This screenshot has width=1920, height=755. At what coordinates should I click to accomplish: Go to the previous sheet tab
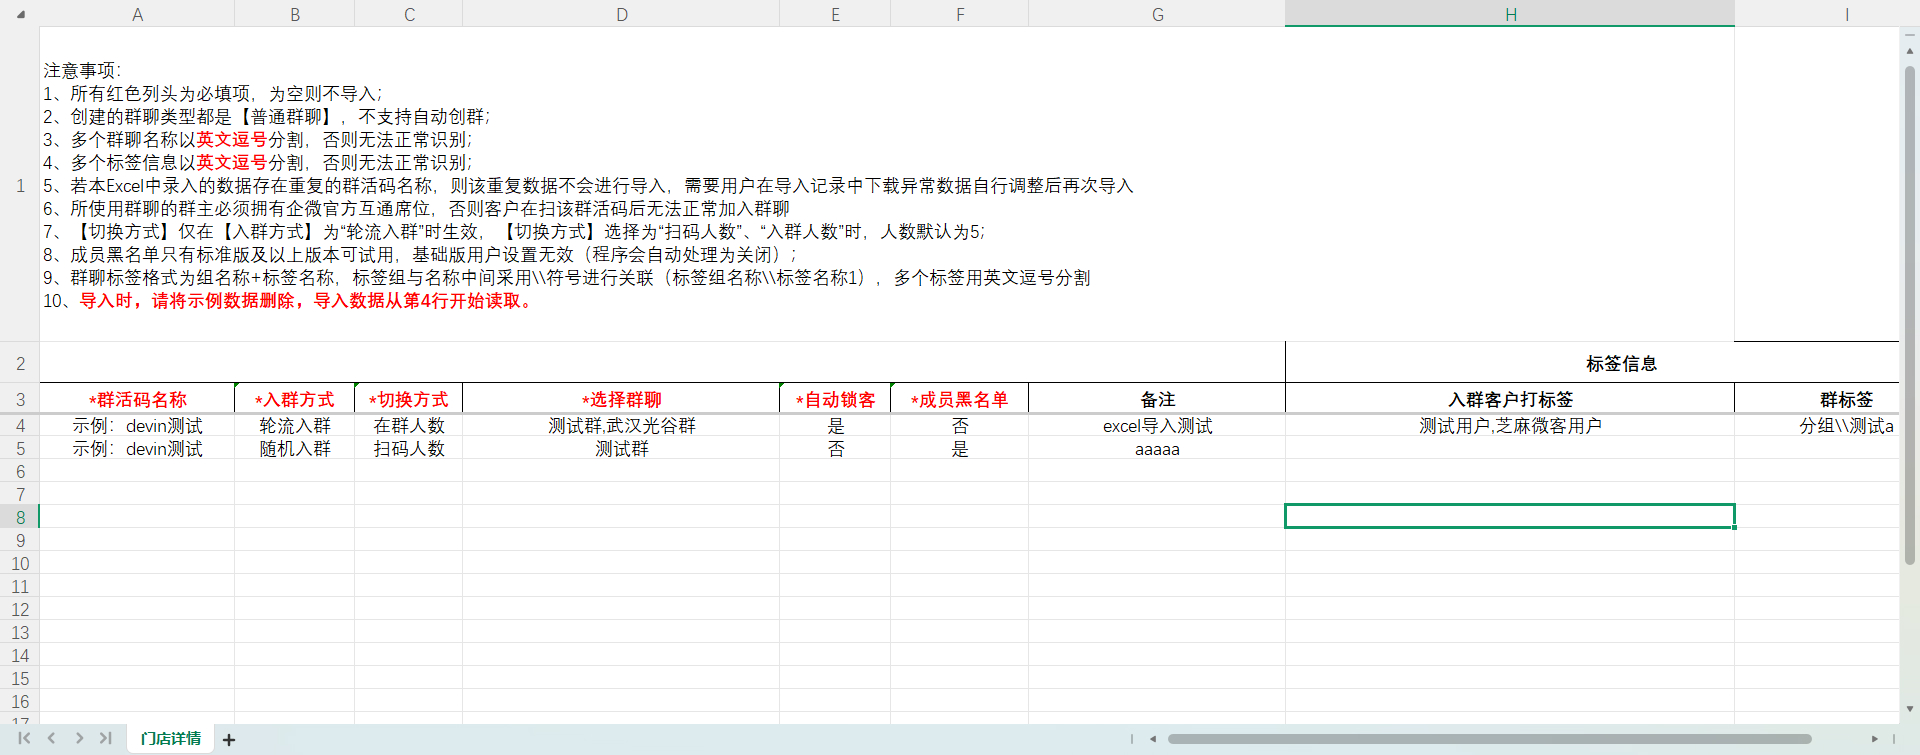pyautogui.click(x=51, y=739)
